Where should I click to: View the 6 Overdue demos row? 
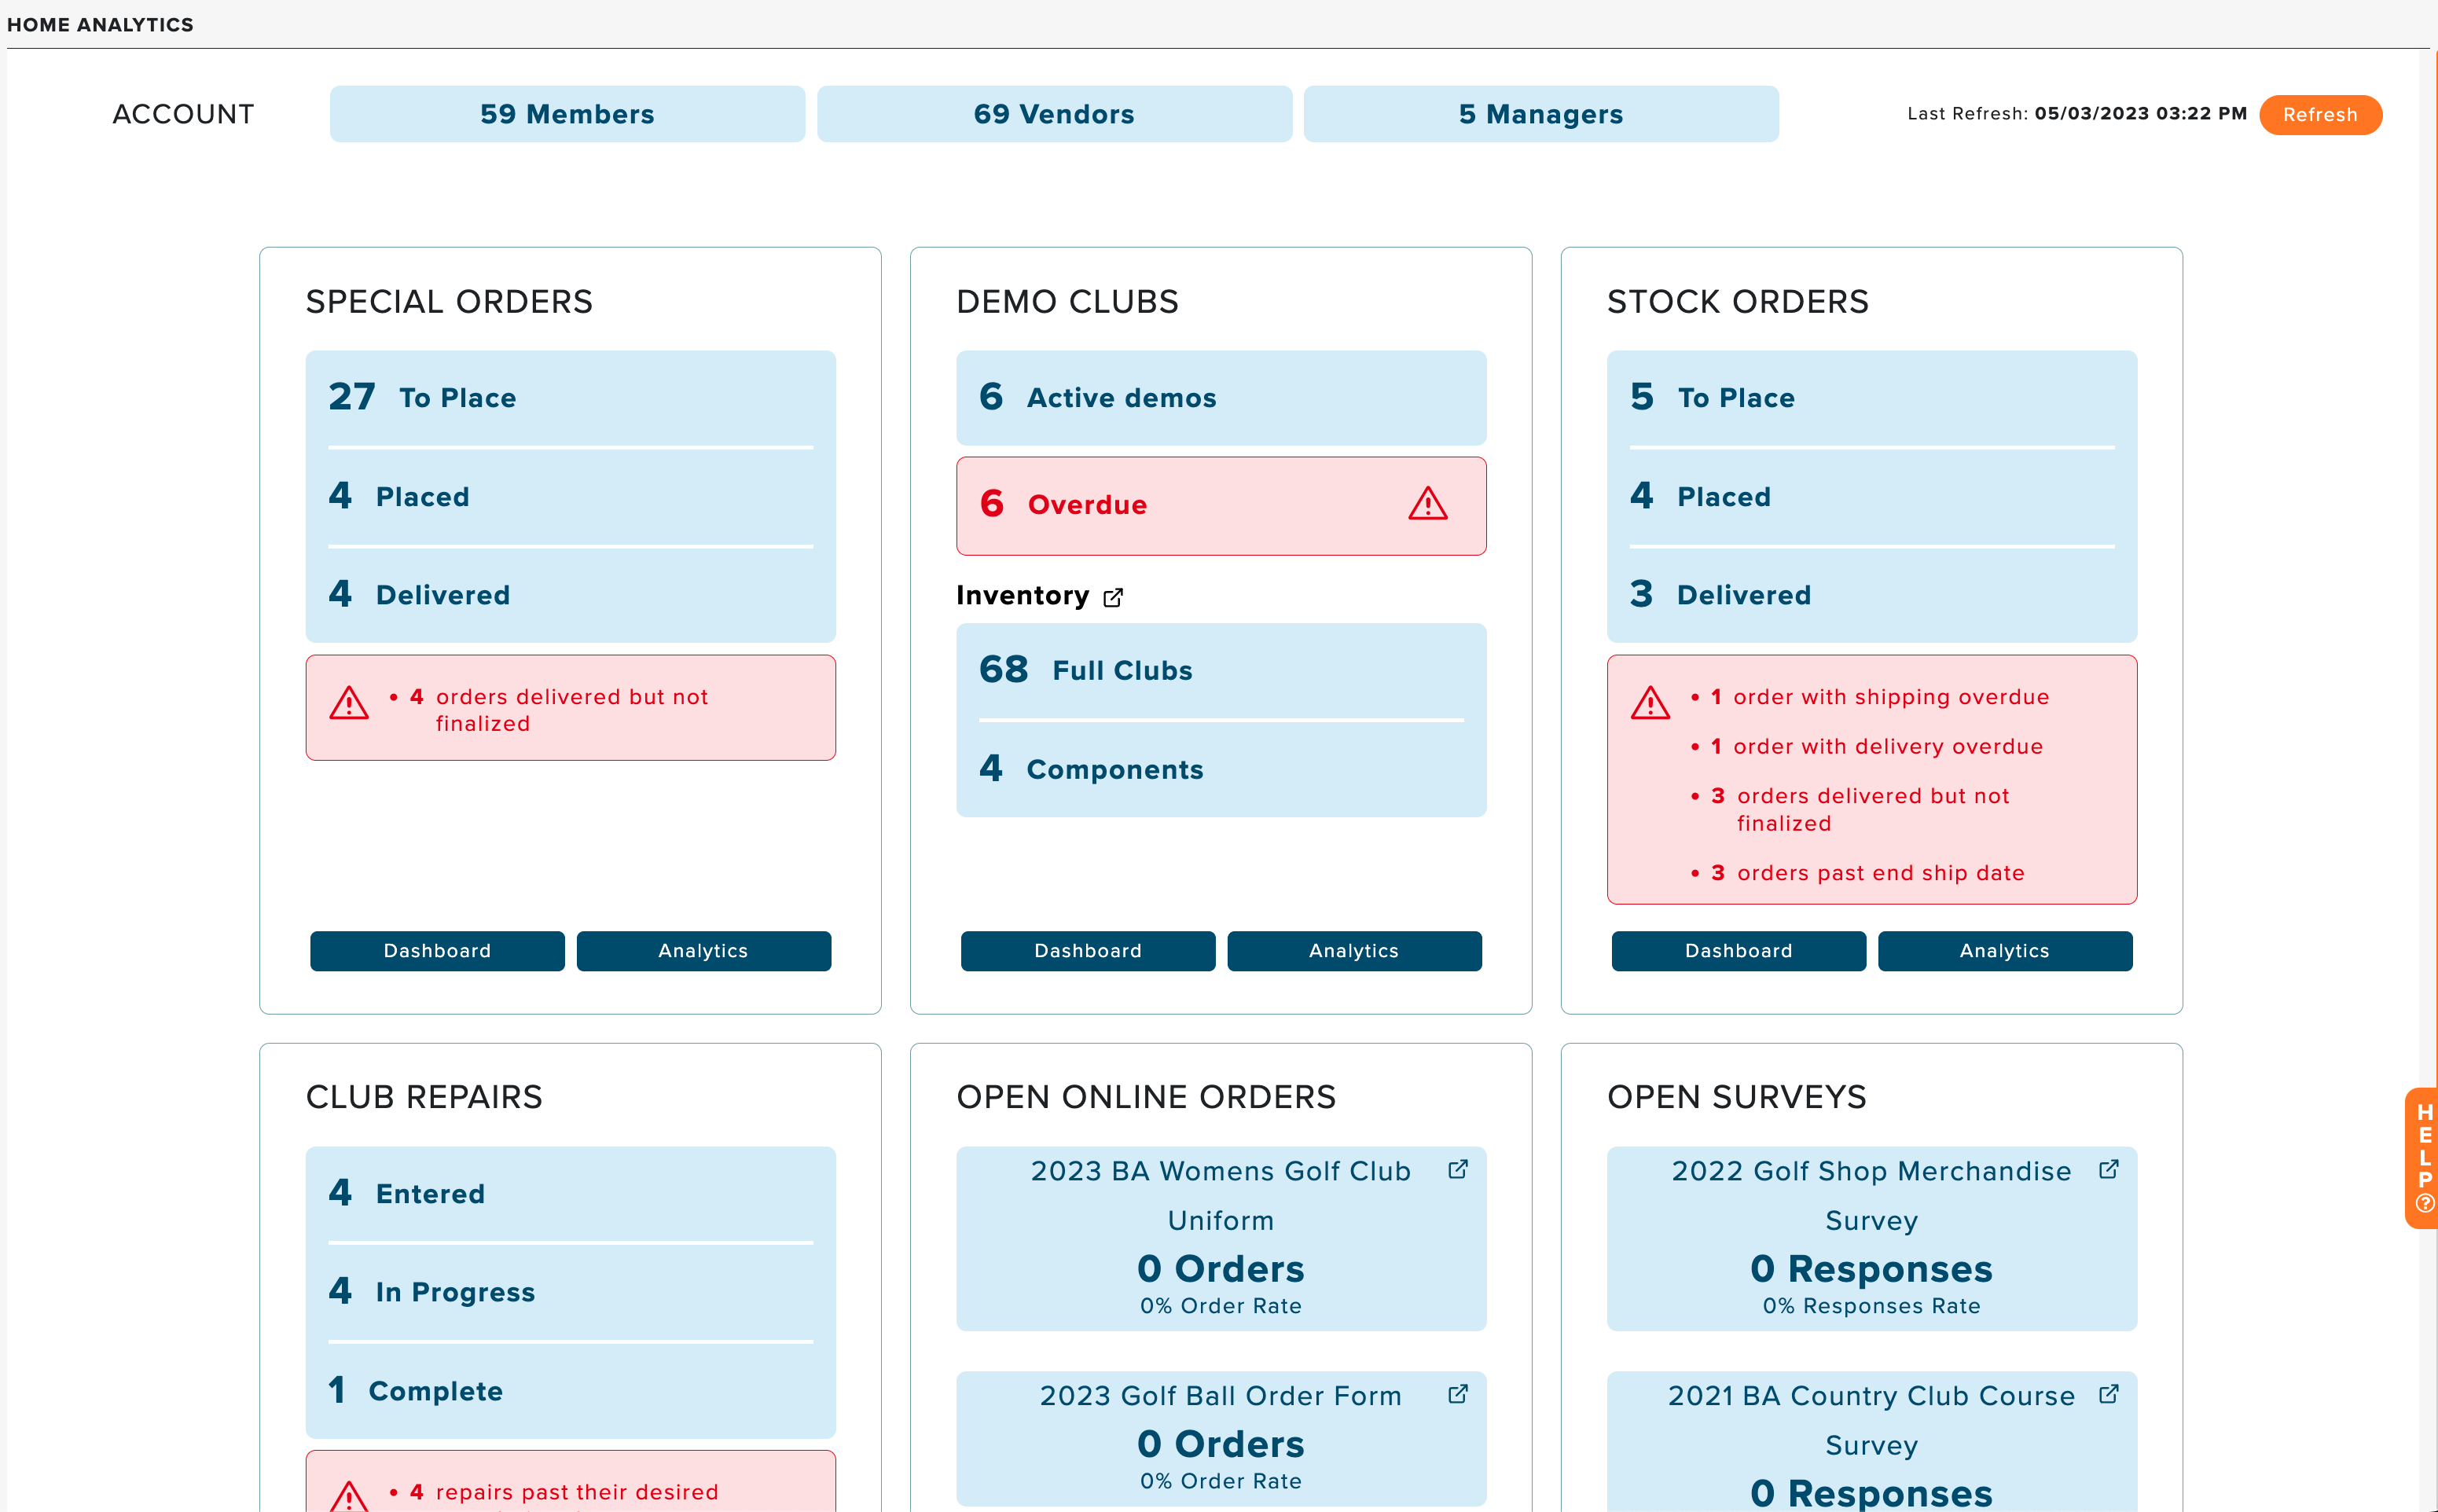point(1221,505)
